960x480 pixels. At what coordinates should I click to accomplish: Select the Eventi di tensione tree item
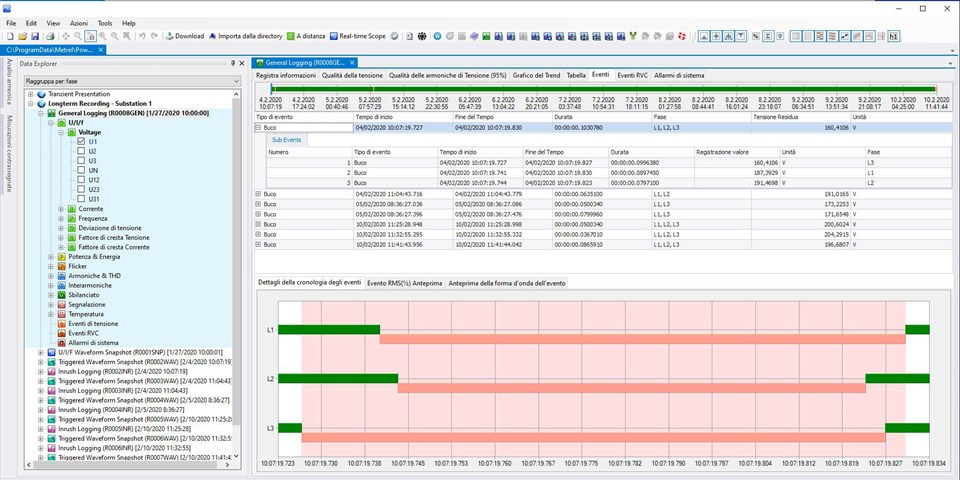point(92,323)
